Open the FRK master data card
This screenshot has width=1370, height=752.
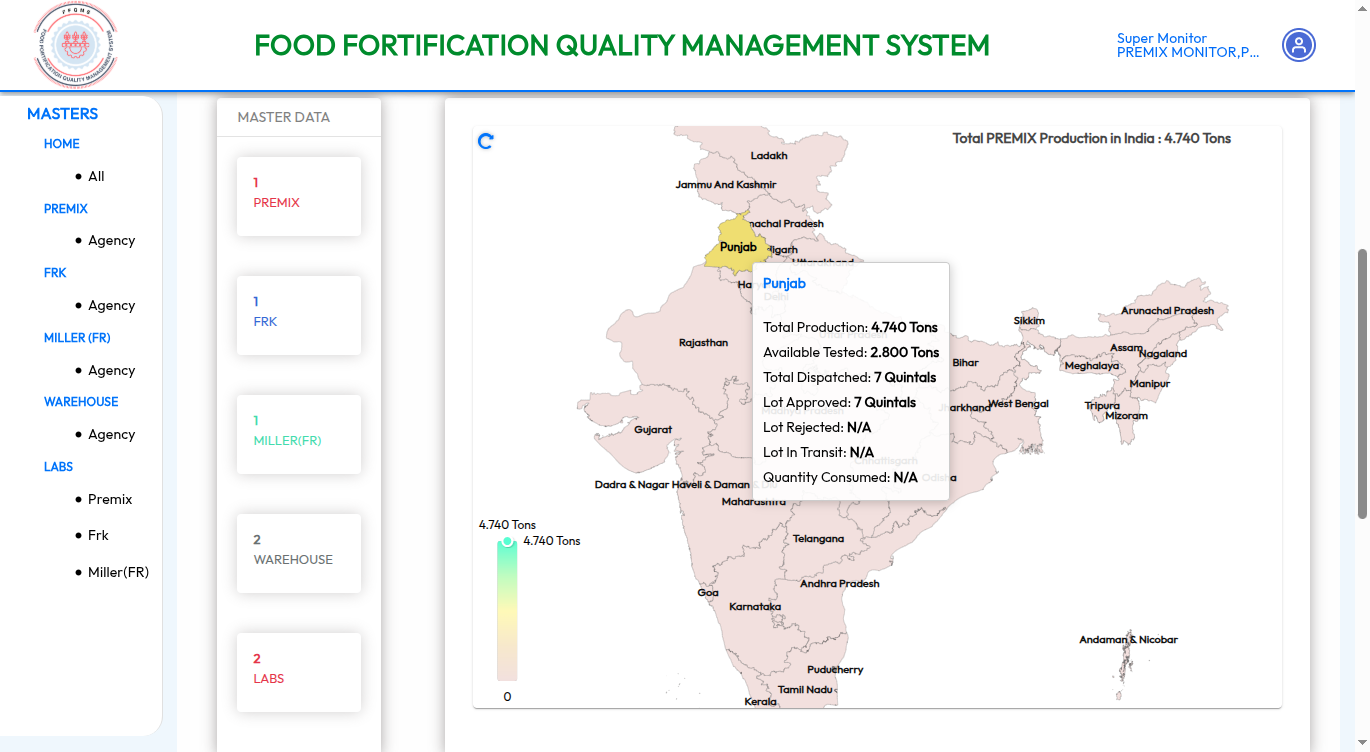(298, 315)
